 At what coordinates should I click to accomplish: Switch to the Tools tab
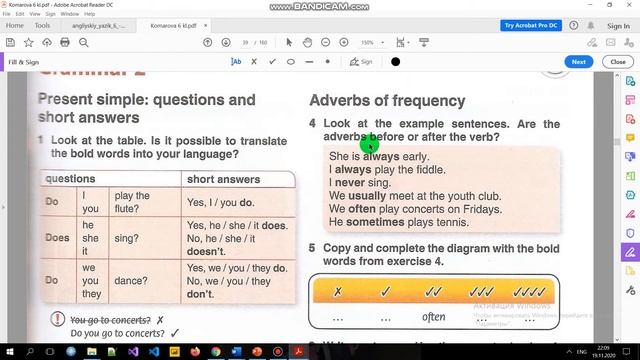[x=42, y=25]
